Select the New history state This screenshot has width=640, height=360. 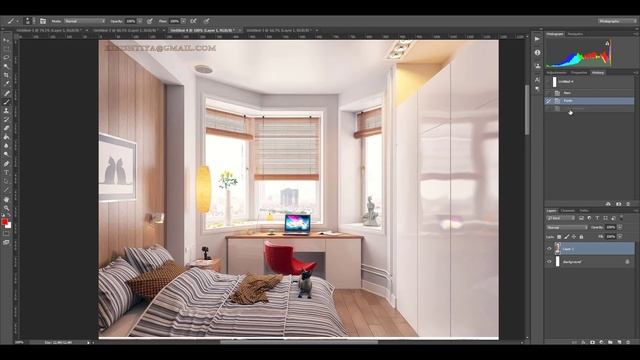coord(589,93)
